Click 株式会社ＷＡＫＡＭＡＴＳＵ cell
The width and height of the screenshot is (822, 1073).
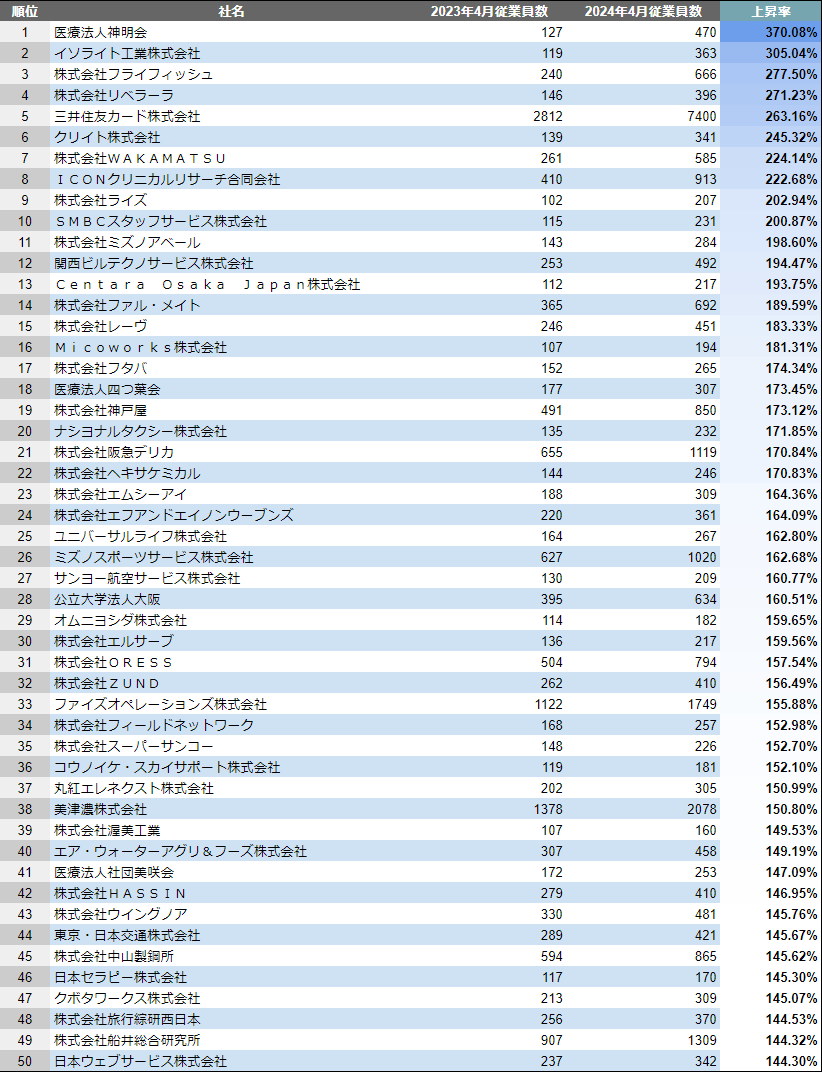(x=140, y=158)
